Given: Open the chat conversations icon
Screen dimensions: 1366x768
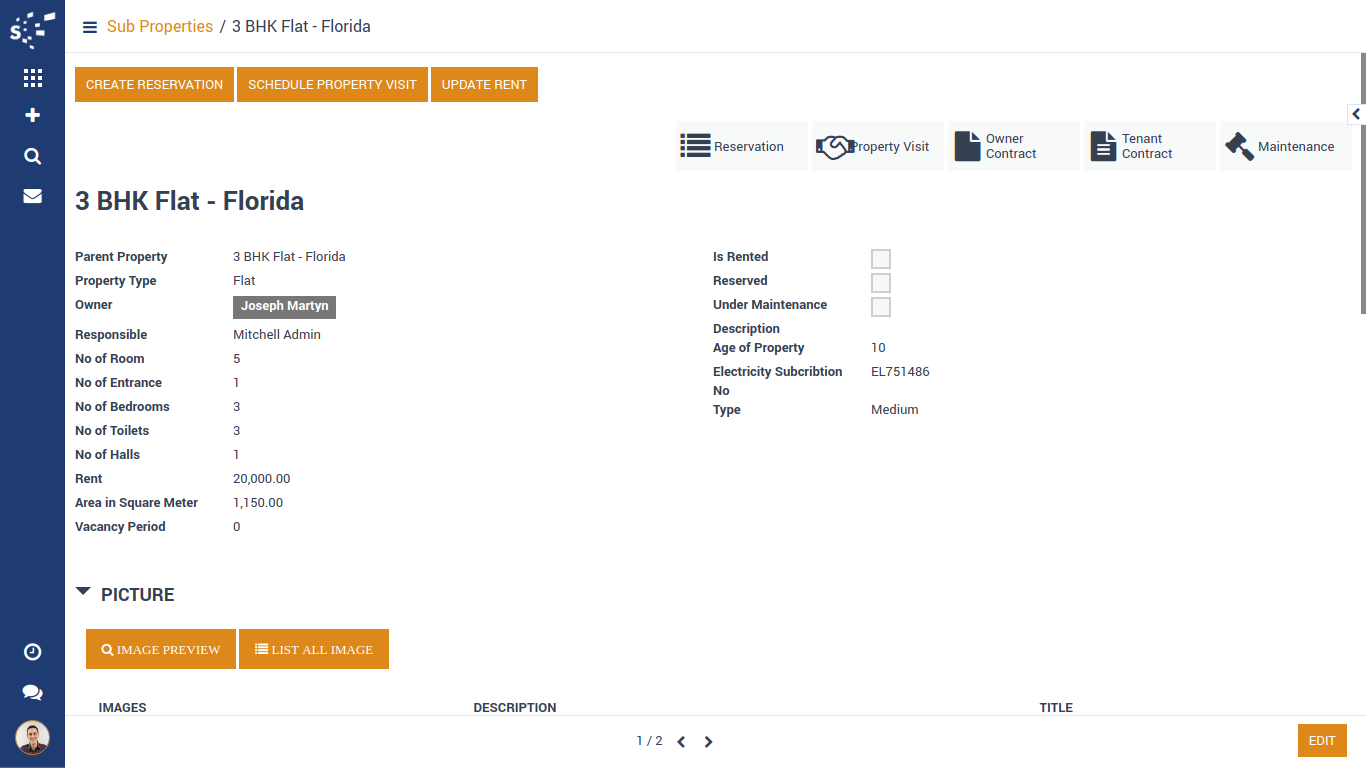Looking at the screenshot, I should point(32,692).
